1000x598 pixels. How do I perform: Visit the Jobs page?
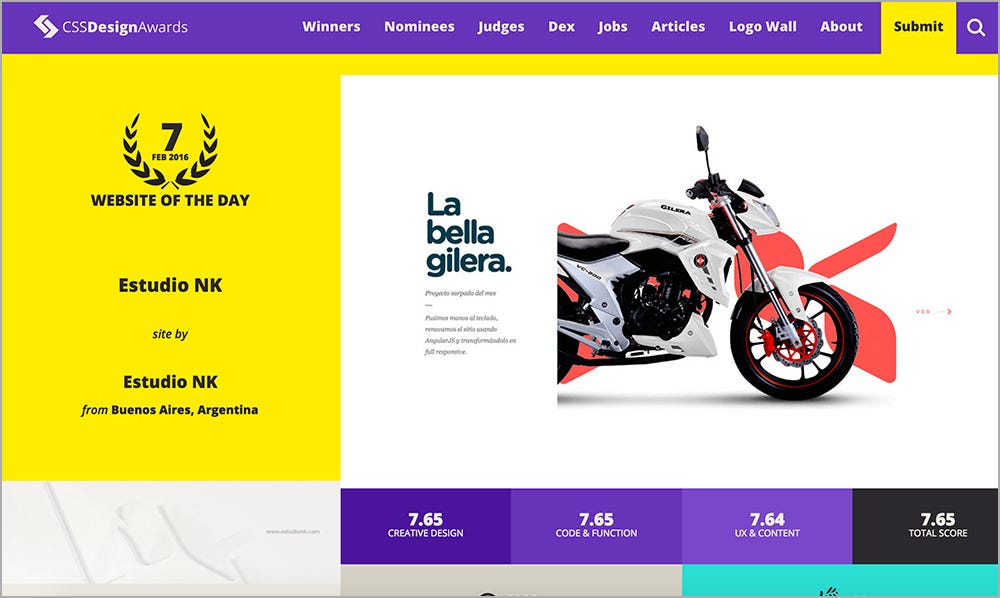click(x=612, y=27)
